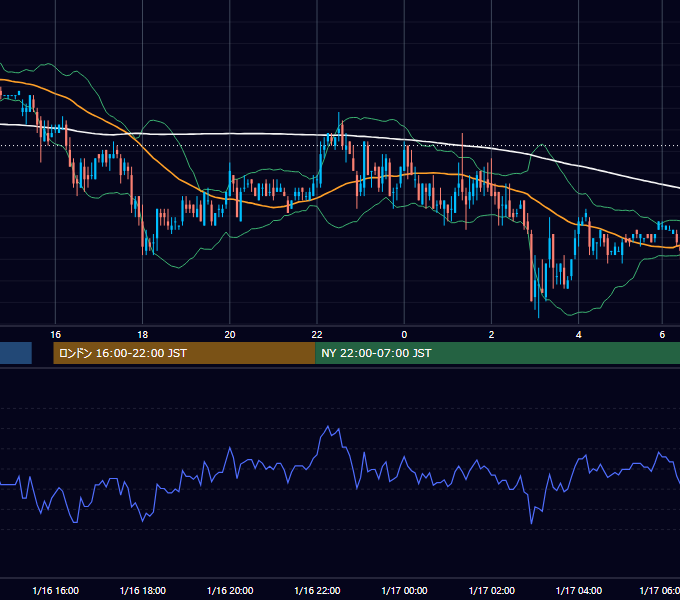Click the 1/16 20:00 time axis label
This screenshot has width=680, height=600.
pyautogui.click(x=230, y=590)
